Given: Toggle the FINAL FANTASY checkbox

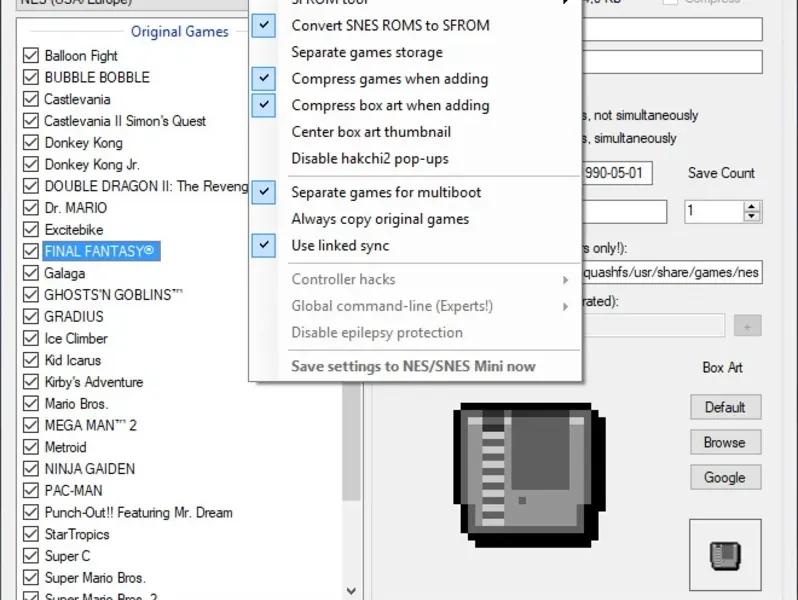Looking at the screenshot, I should click(x=31, y=251).
